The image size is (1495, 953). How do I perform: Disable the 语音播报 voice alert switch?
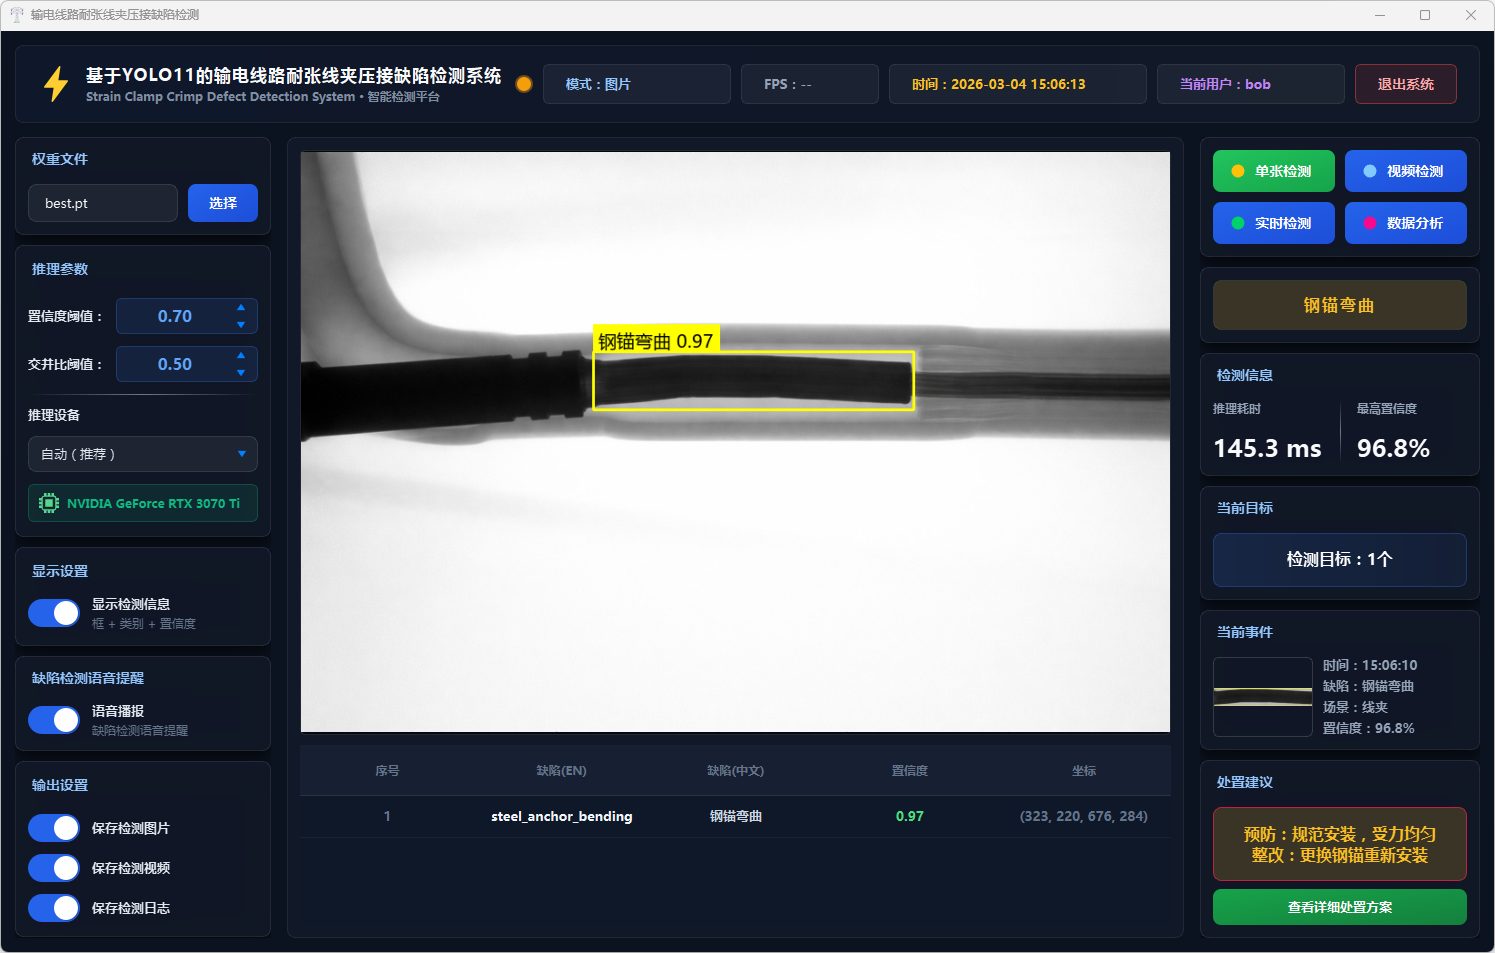54,720
